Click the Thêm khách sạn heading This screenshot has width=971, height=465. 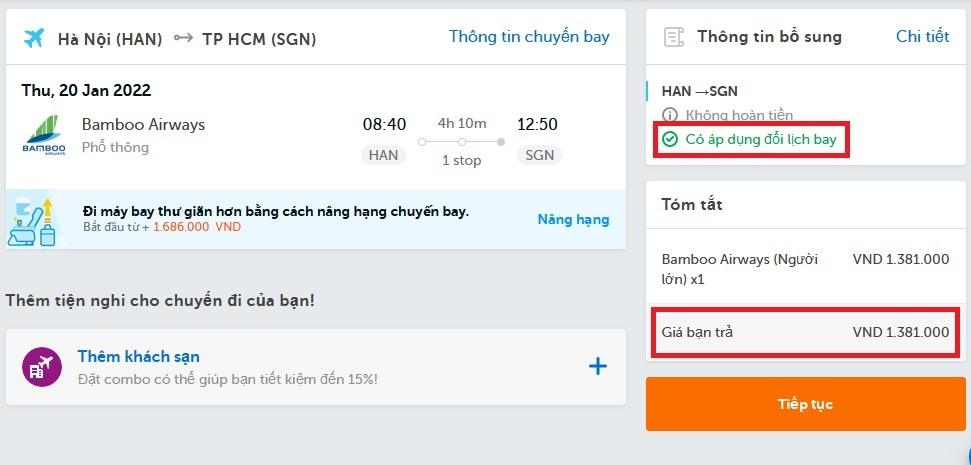click(138, 357)
